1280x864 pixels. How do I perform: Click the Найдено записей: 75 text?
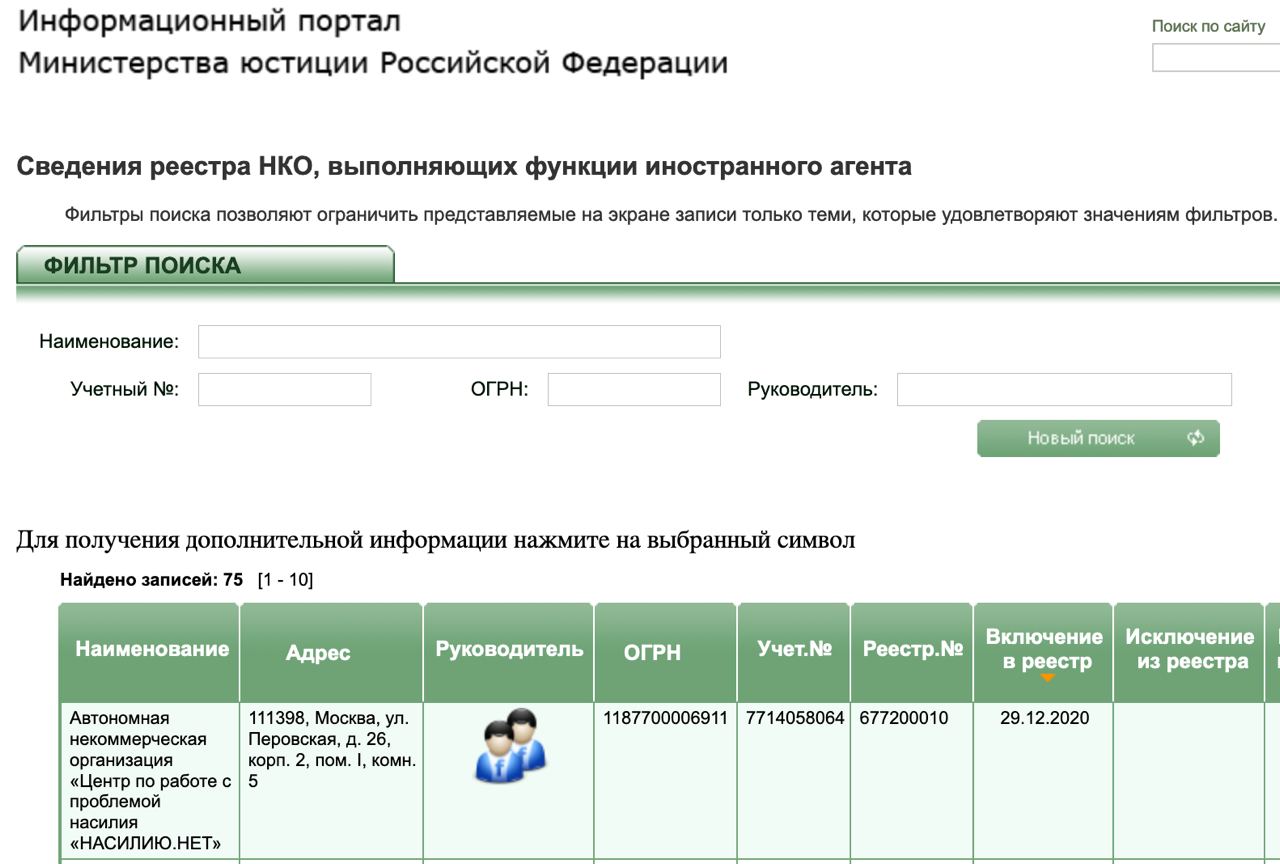pos(151,579)
